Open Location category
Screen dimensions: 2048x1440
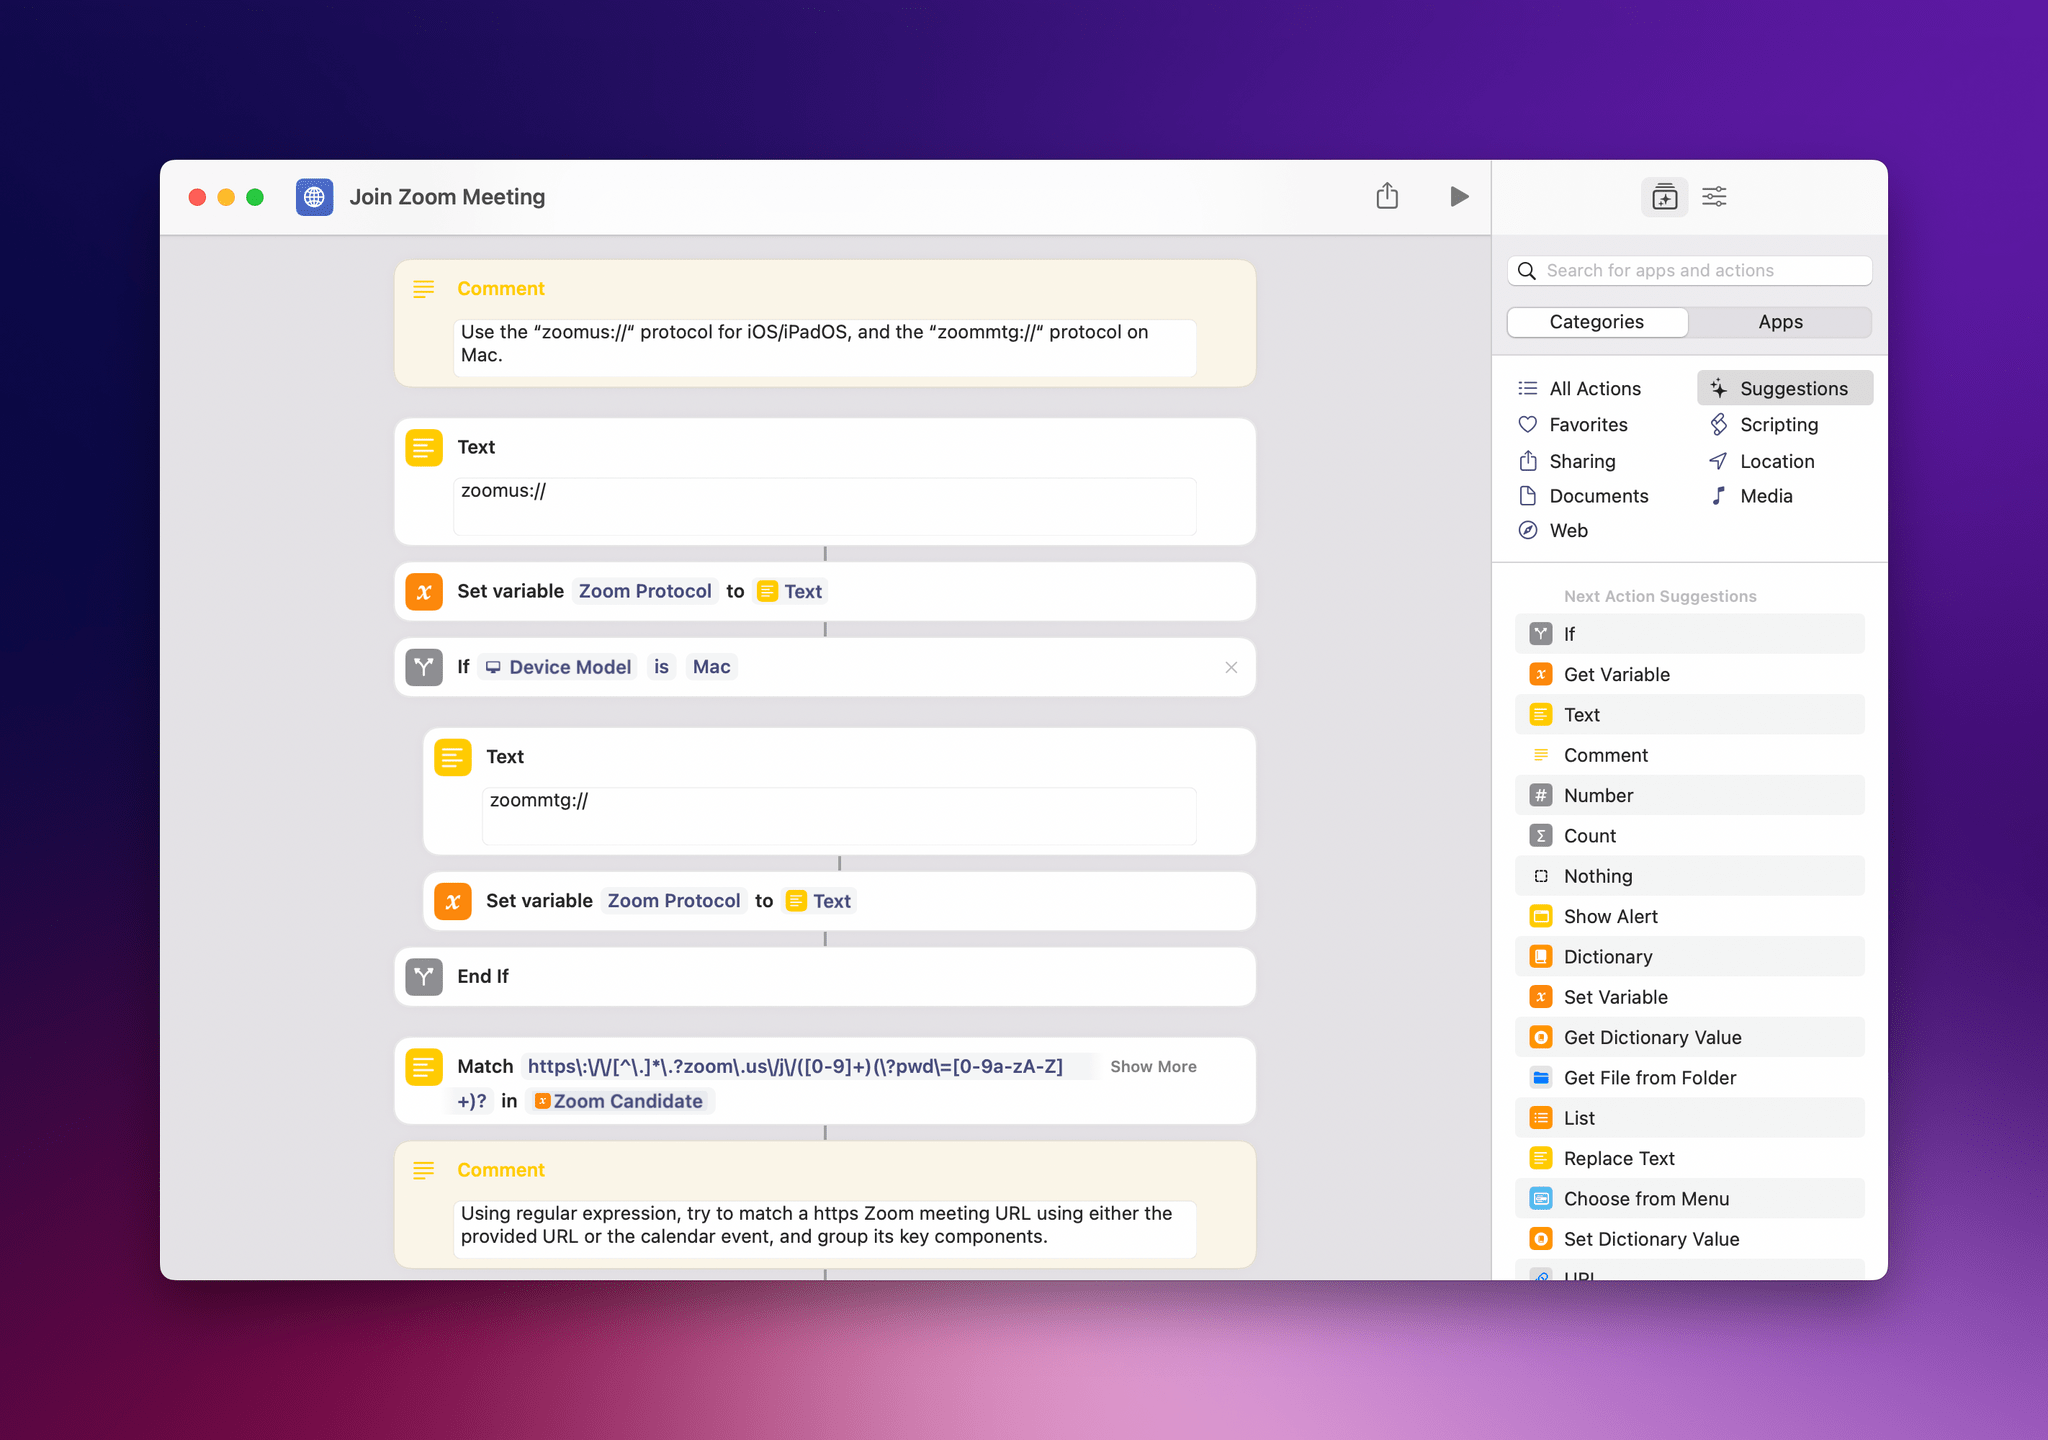[1776, 461]
